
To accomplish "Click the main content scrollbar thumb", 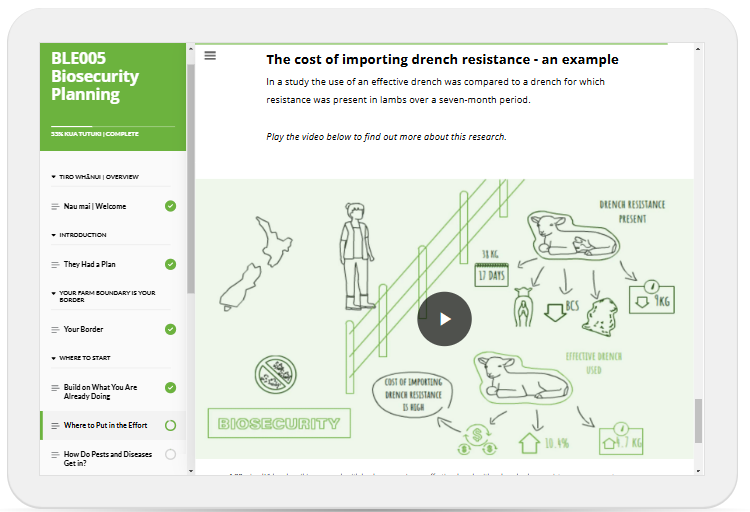I will tap(698, 421).
